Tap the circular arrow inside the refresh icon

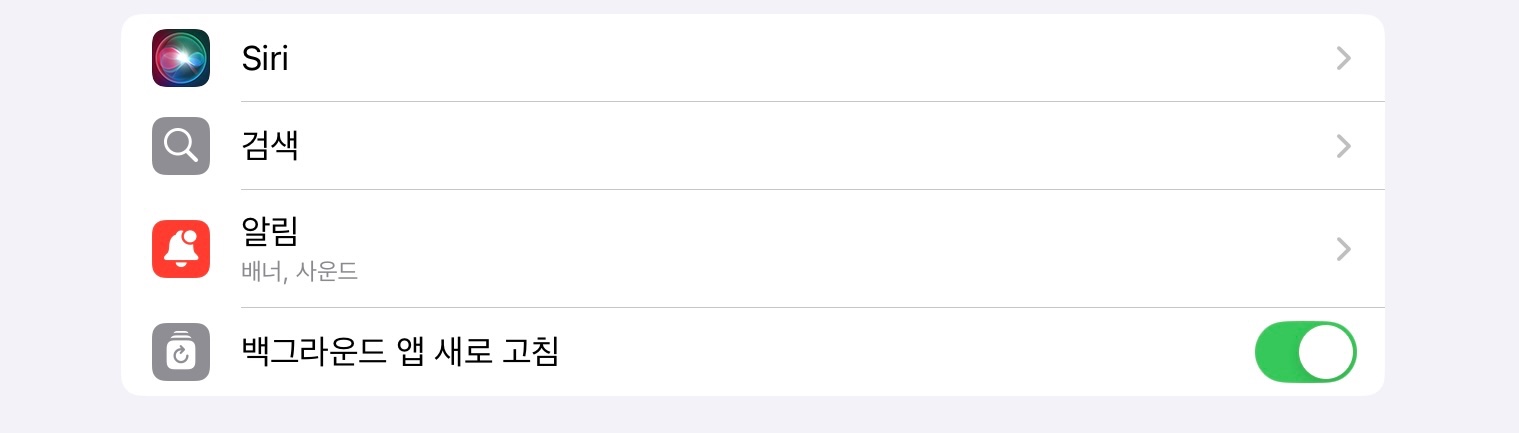181,356
